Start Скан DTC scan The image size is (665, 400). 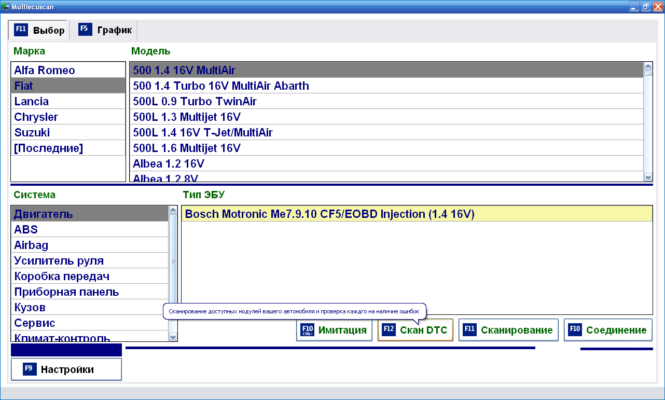coord(415,330)
